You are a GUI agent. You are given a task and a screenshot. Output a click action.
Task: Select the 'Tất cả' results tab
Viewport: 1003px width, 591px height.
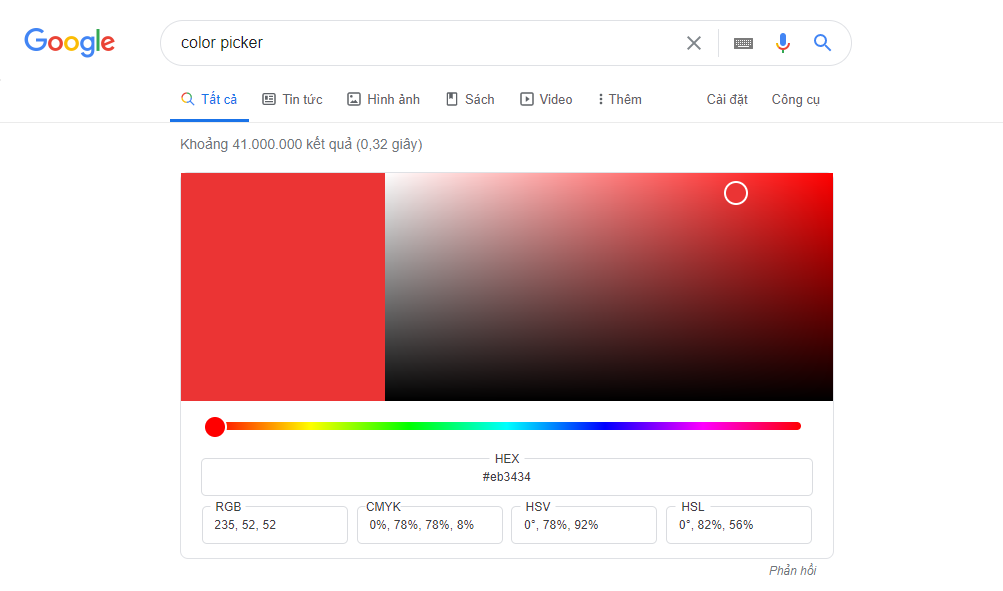point(209,100)
